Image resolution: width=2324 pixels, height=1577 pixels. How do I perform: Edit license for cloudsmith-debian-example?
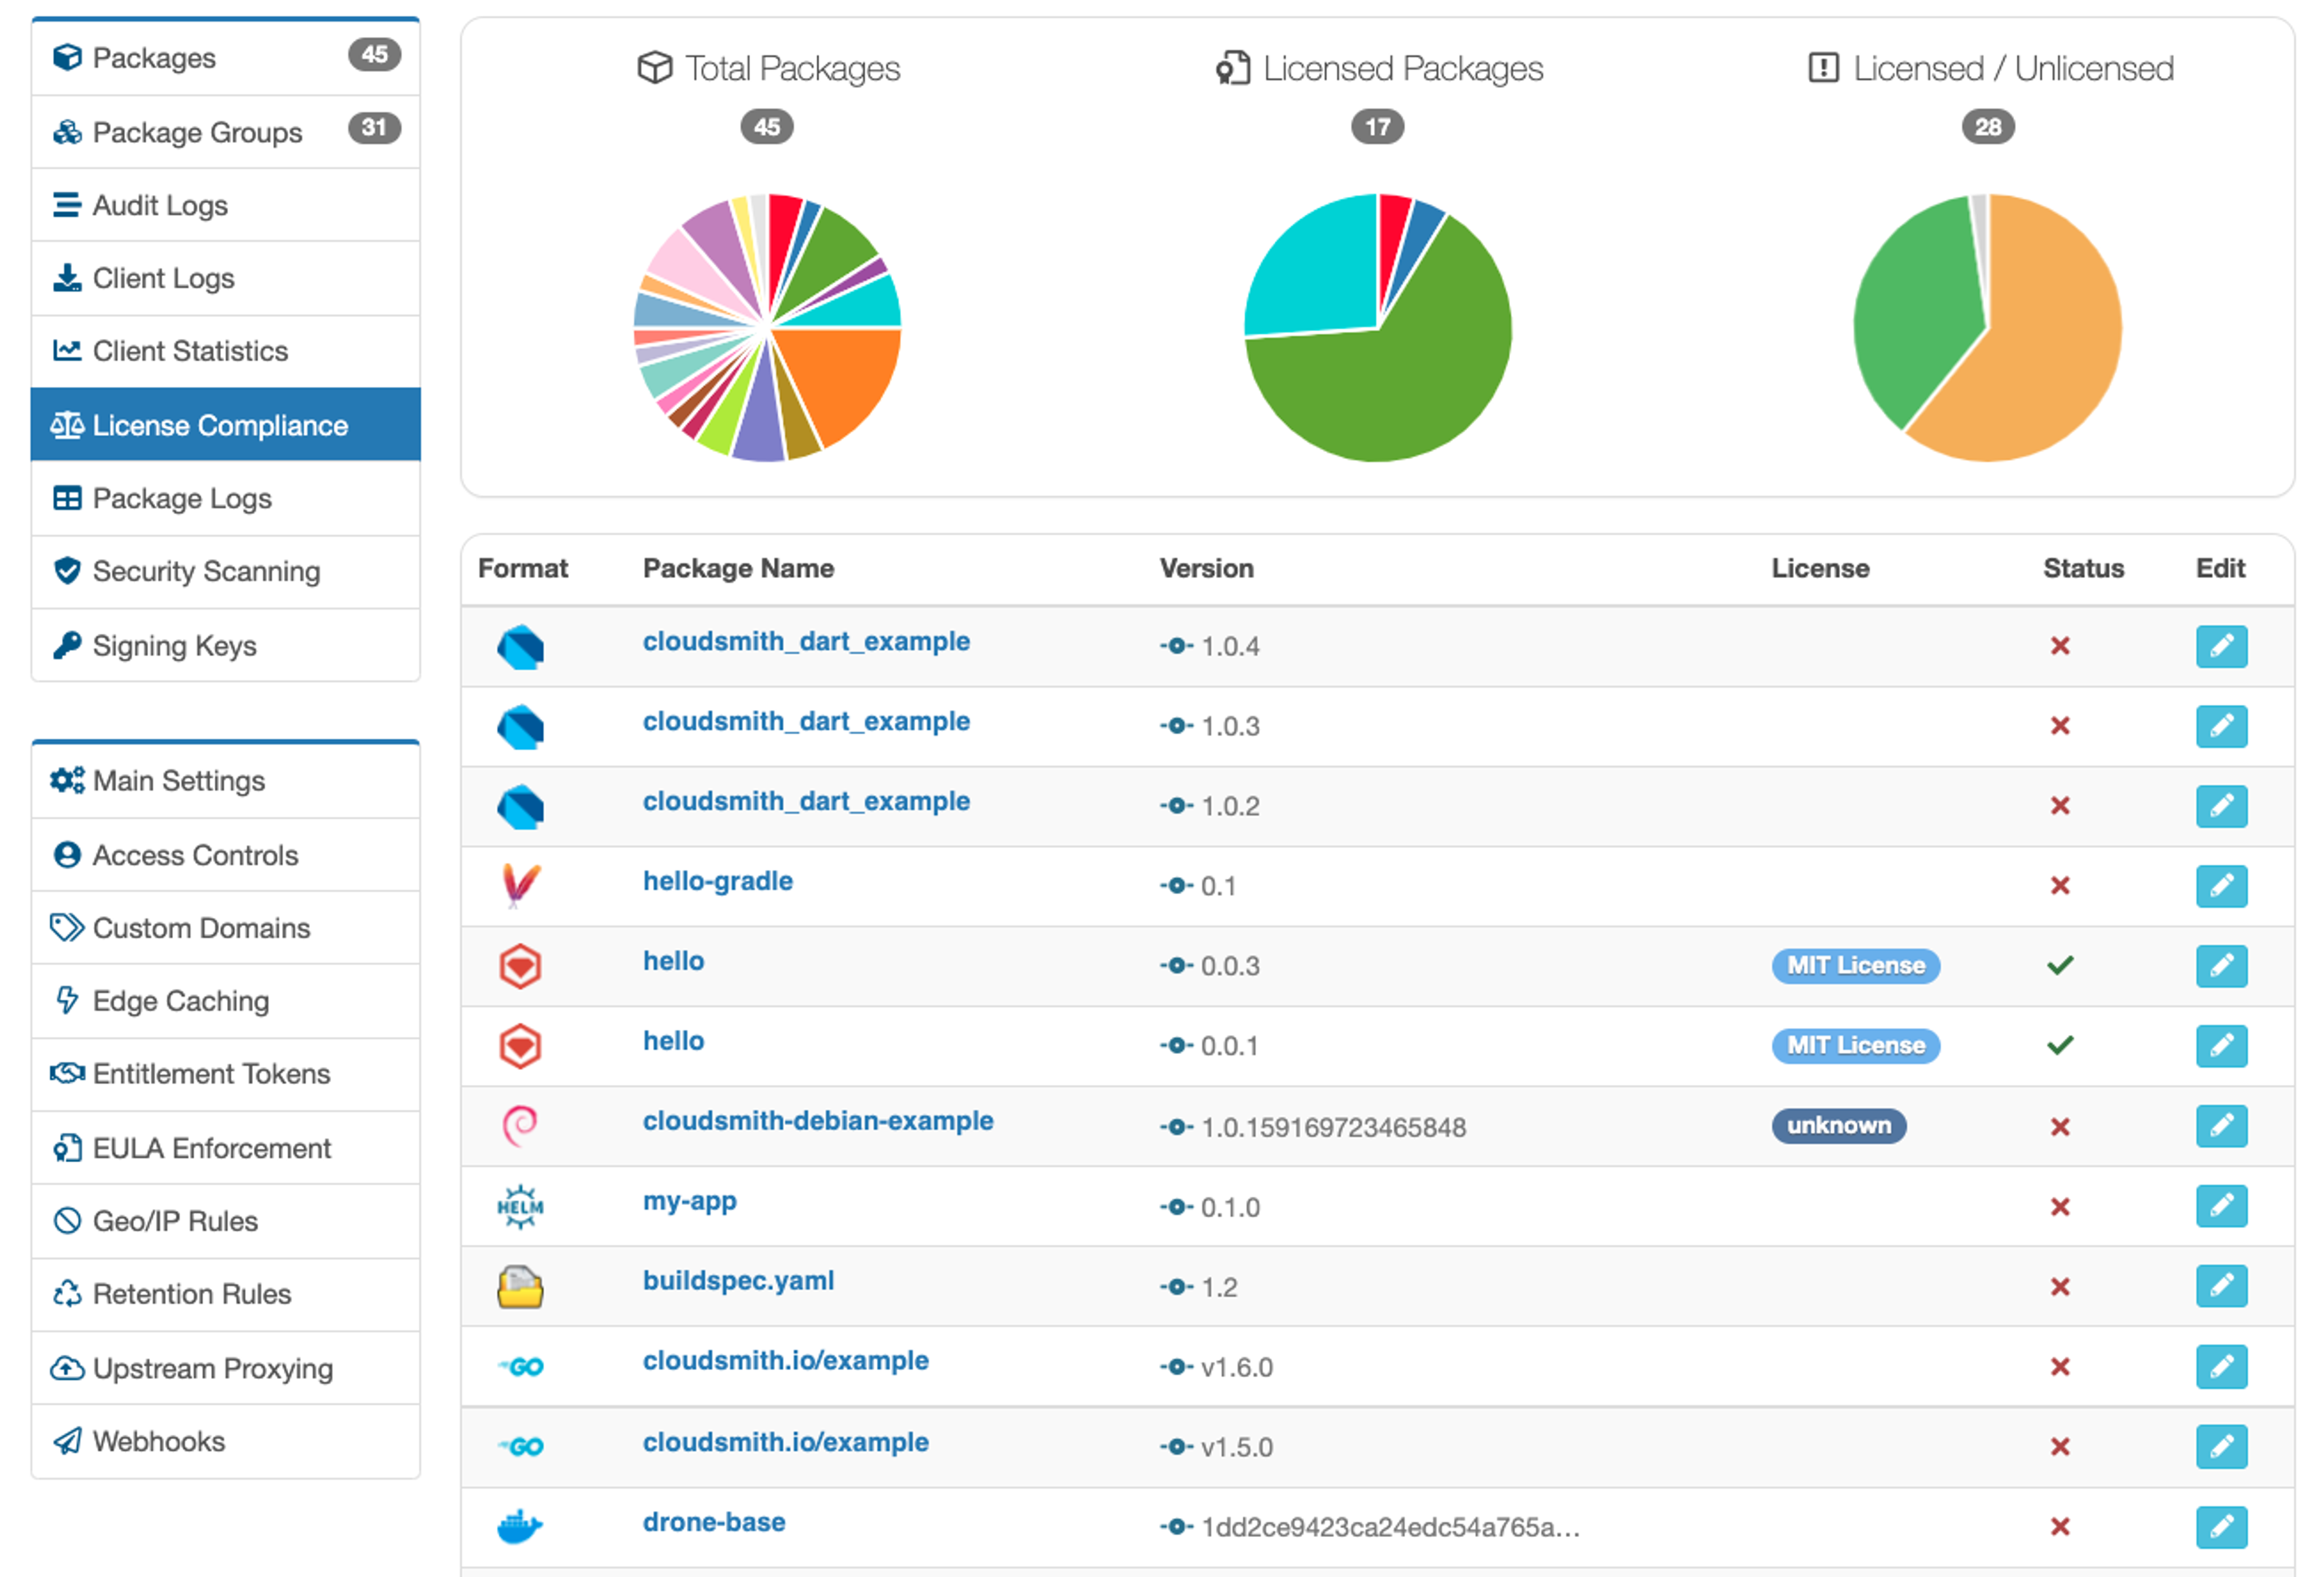(x=2221, y=1126)
